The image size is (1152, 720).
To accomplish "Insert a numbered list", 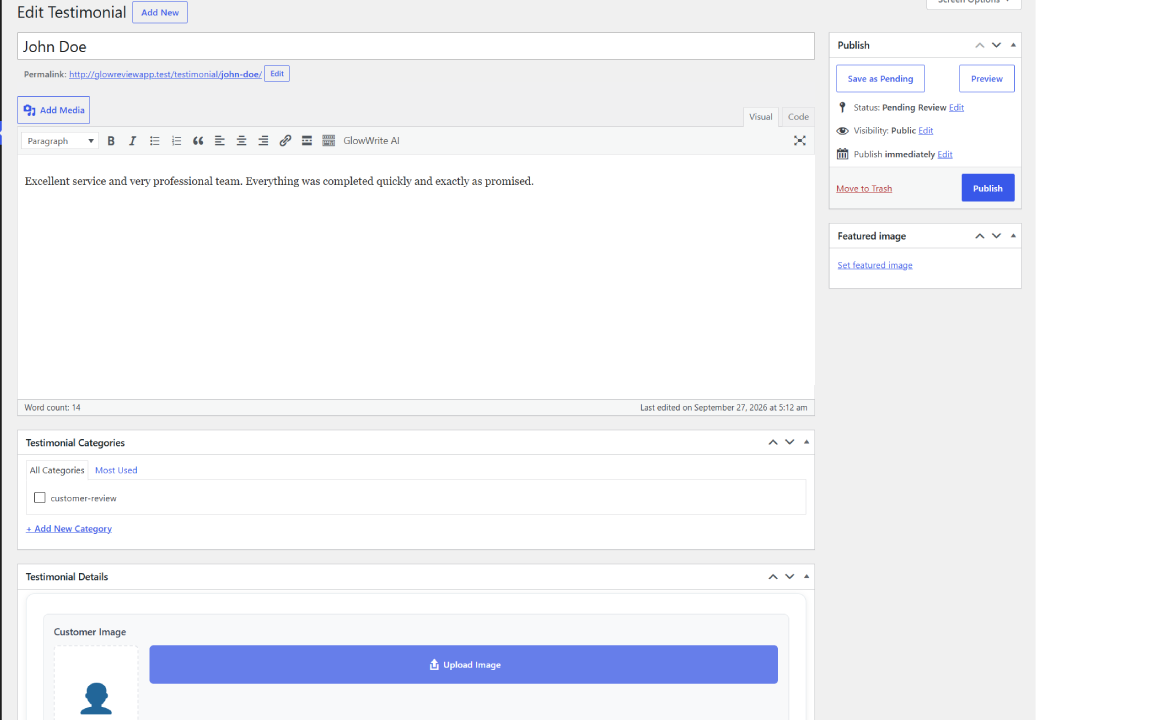I will (176, 141).
